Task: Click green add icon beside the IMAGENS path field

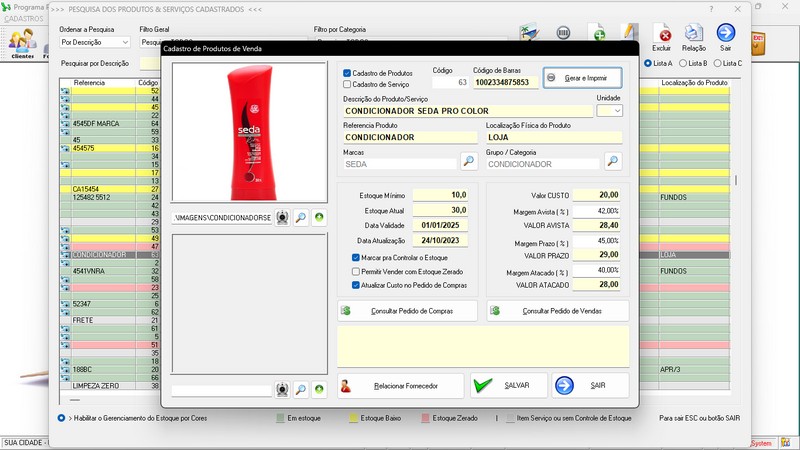Action: pyautogui.click(x=319, y=218)
